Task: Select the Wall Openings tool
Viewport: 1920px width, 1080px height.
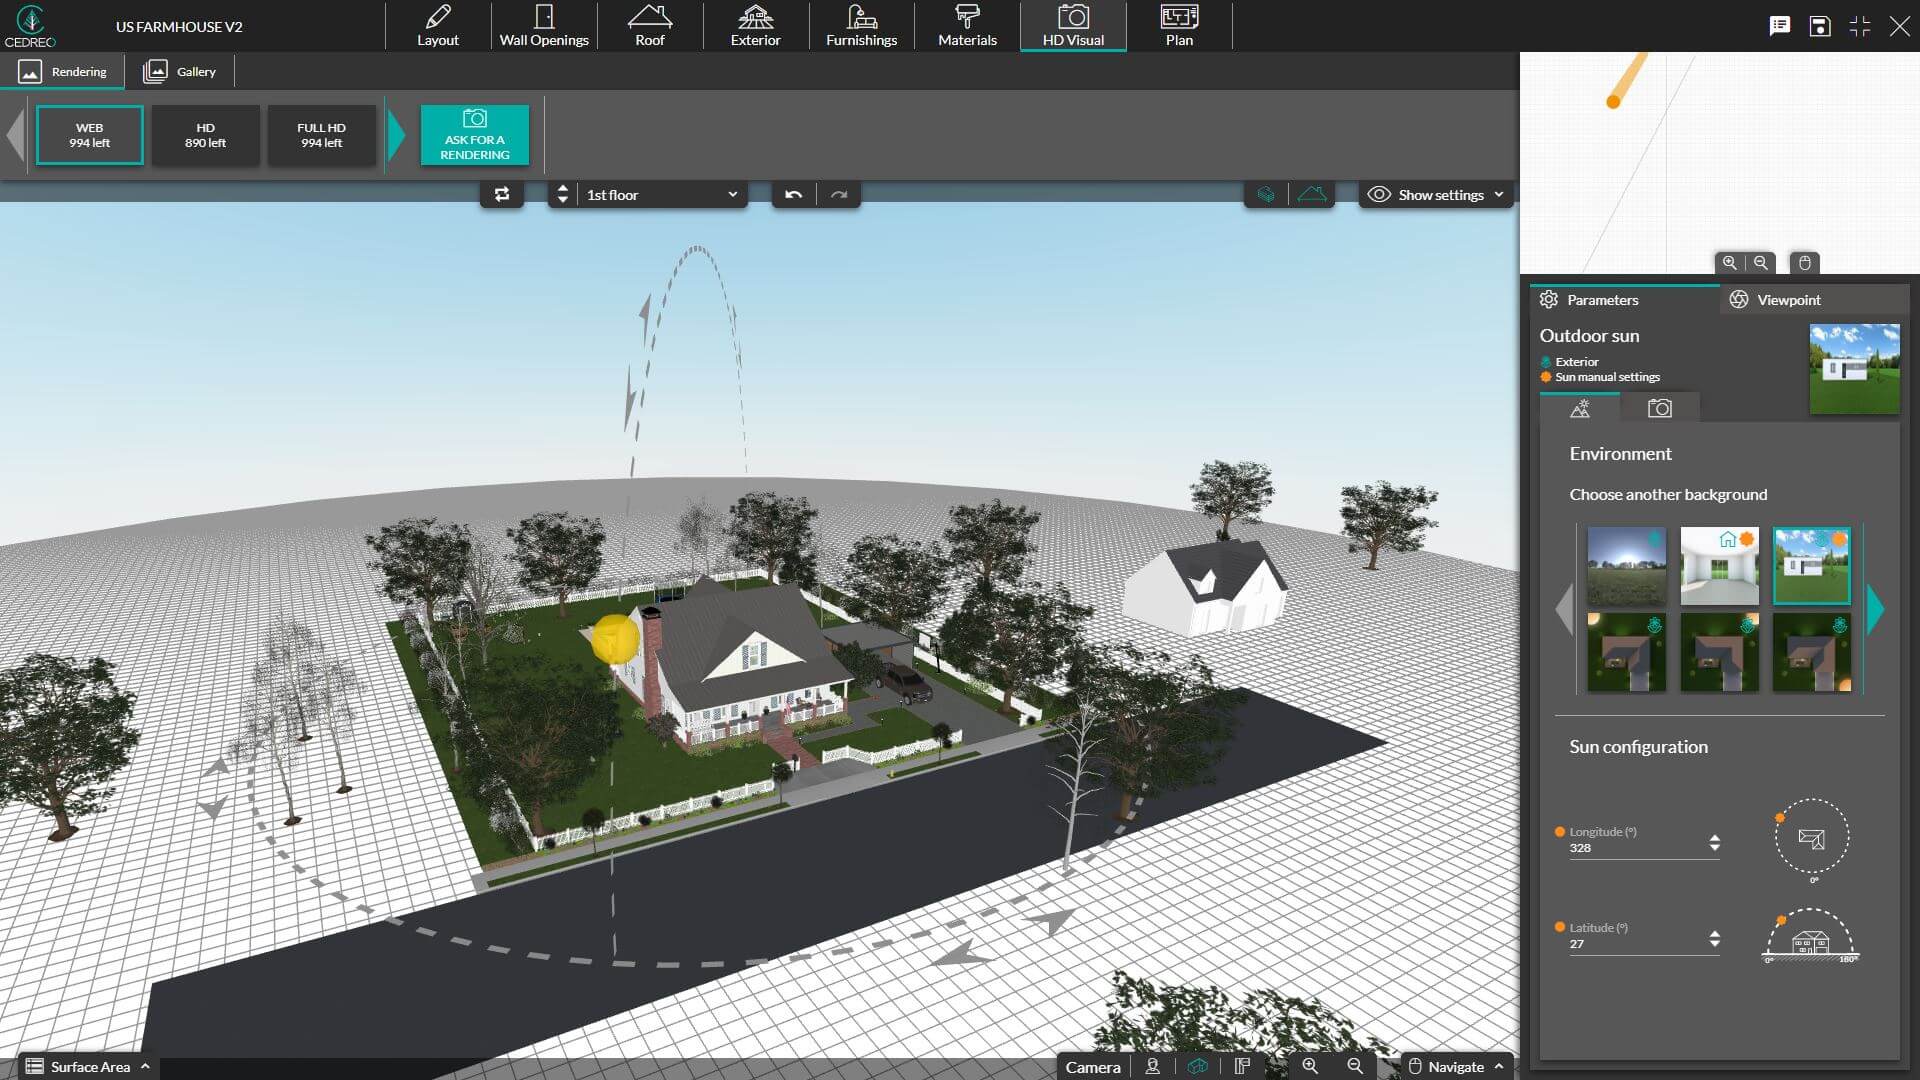Action: point(543,25)
